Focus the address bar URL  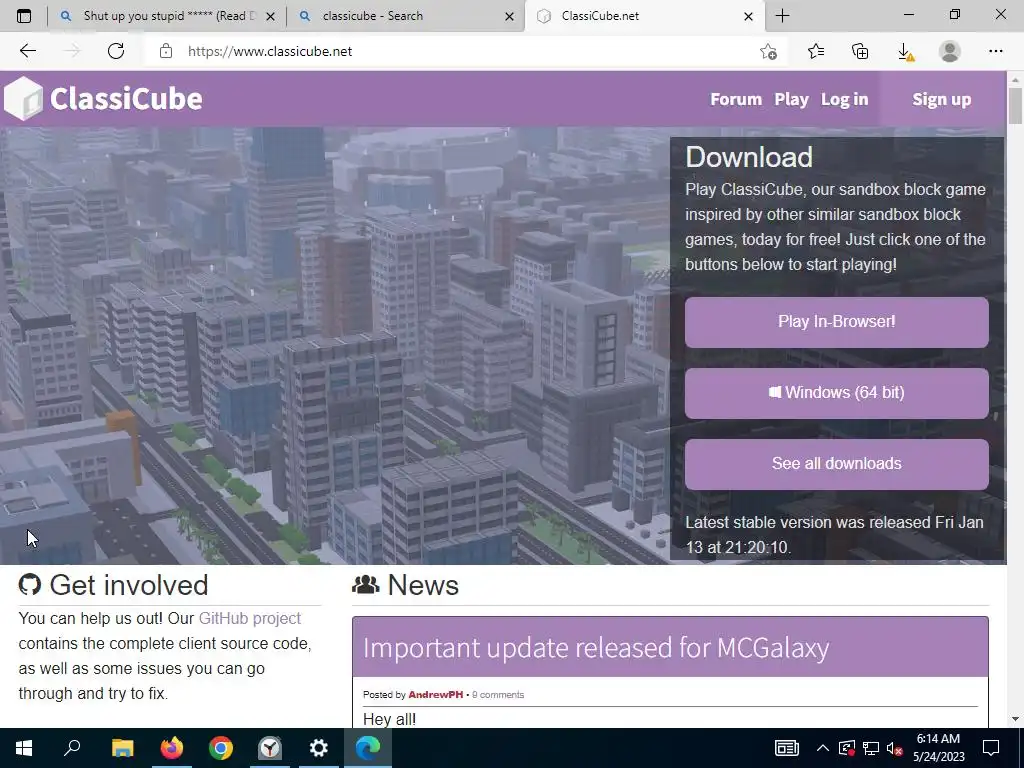coord(270,51)
